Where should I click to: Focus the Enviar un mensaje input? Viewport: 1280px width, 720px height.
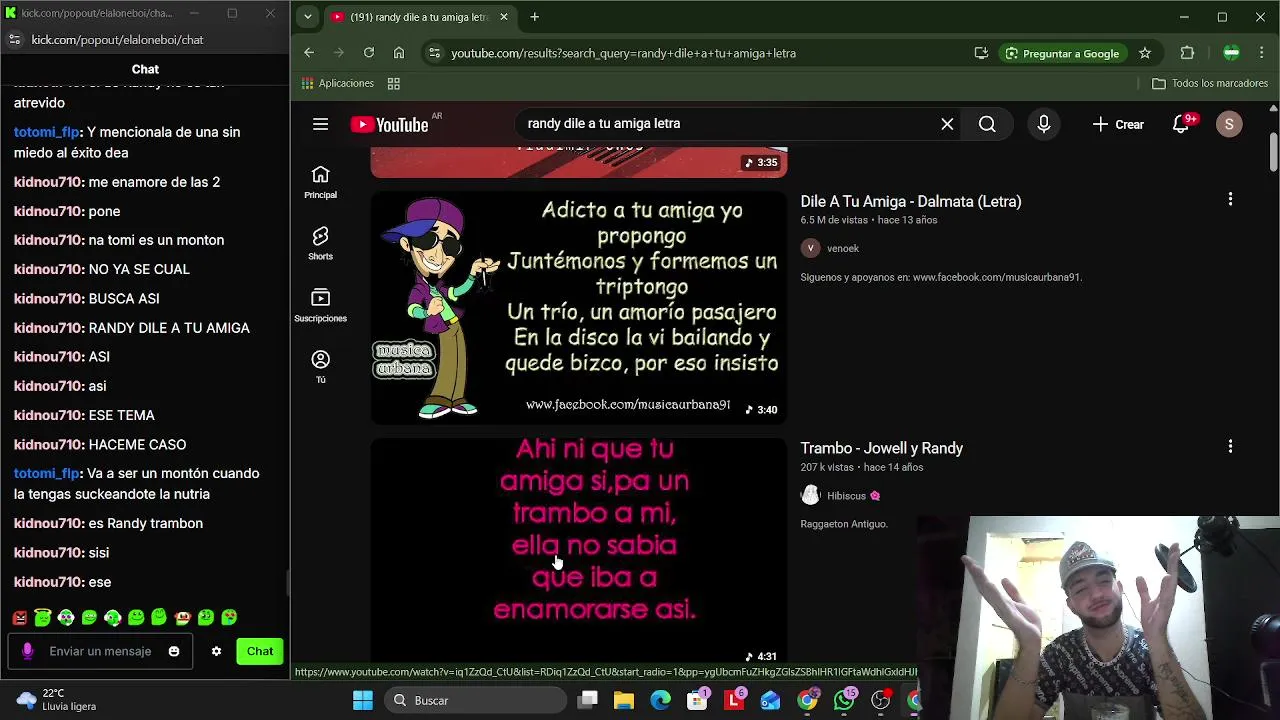[100, 651]
